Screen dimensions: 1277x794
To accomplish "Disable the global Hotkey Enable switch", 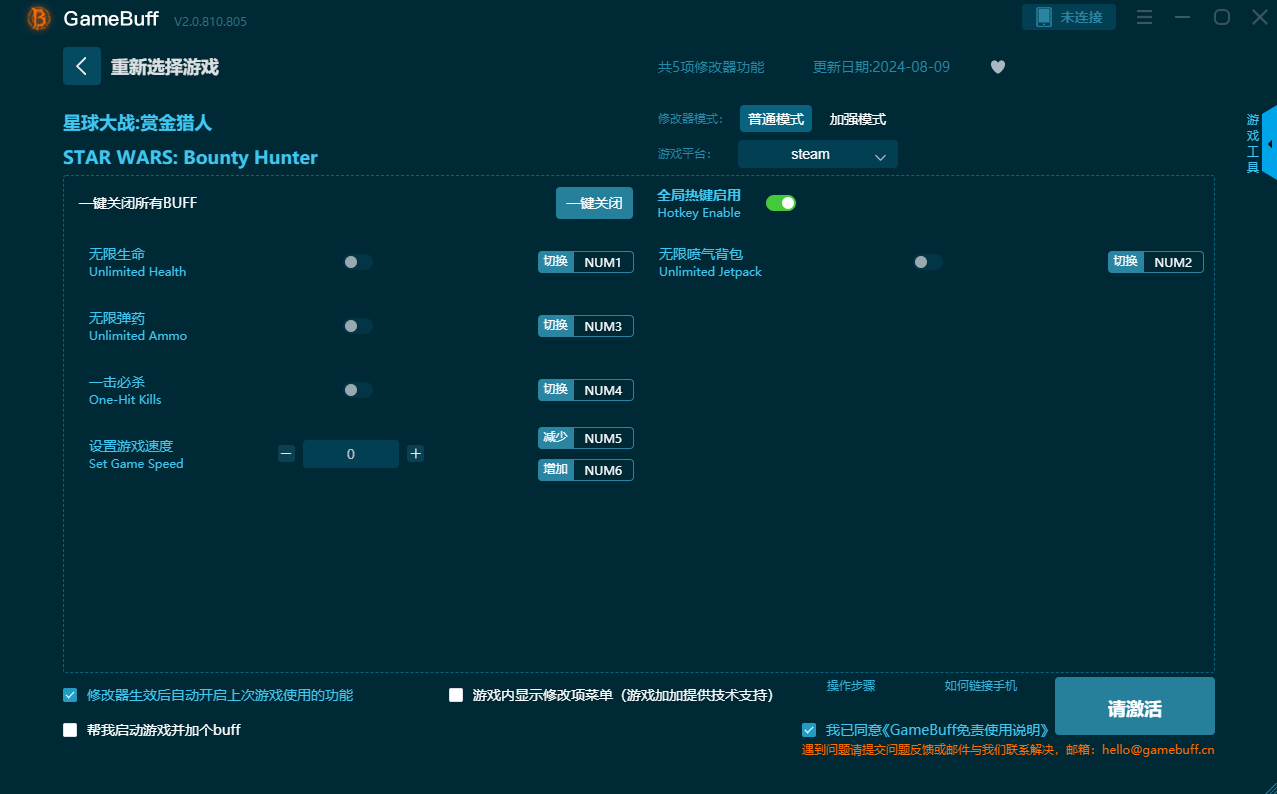I will (x=780, y=203).
